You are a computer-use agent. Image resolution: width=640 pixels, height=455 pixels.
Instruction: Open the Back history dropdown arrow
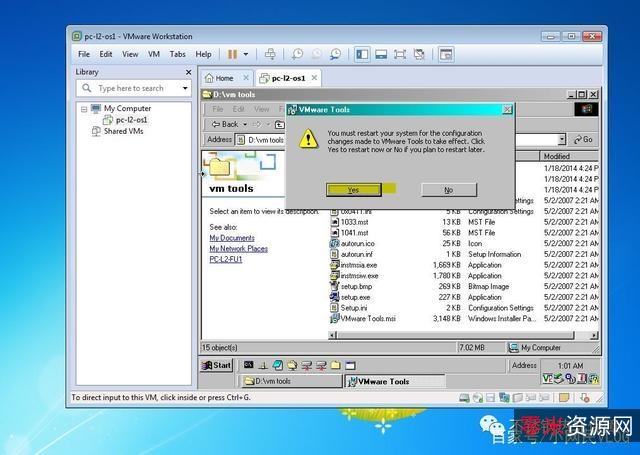pos(245,124)
